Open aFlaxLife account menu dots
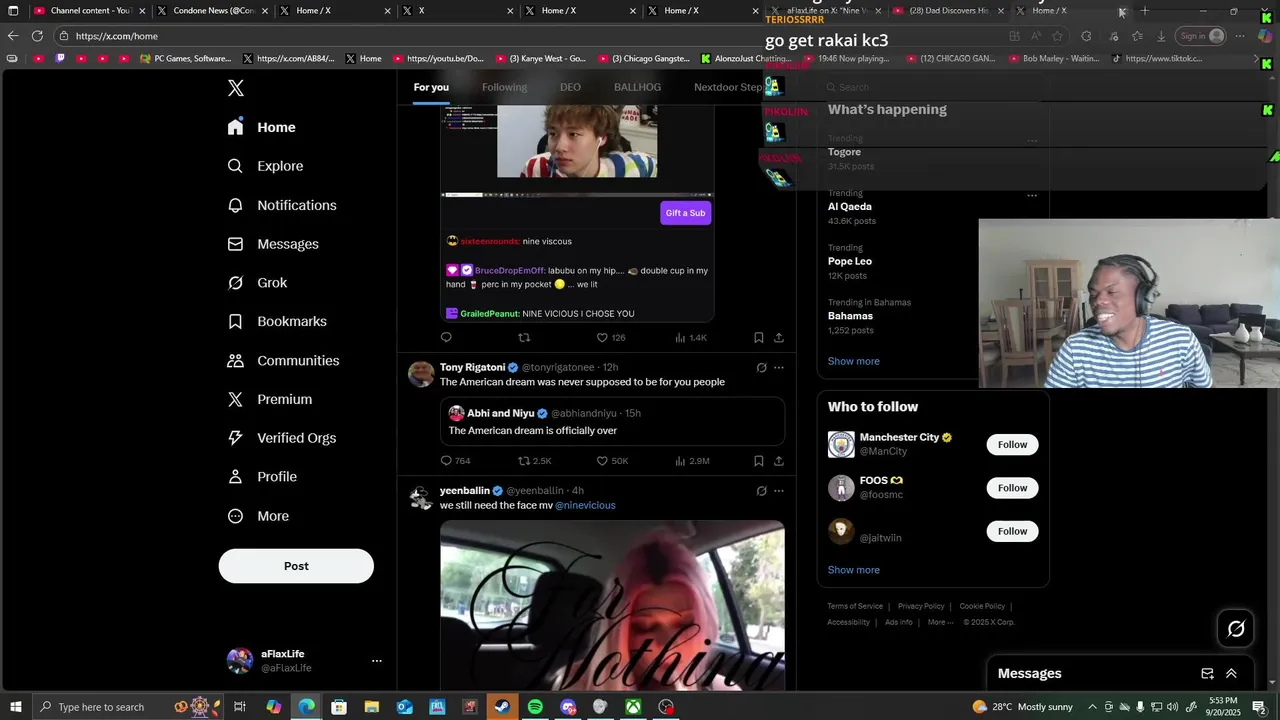The width and height of the screenshot is (1280, 720). pos(377,661)
